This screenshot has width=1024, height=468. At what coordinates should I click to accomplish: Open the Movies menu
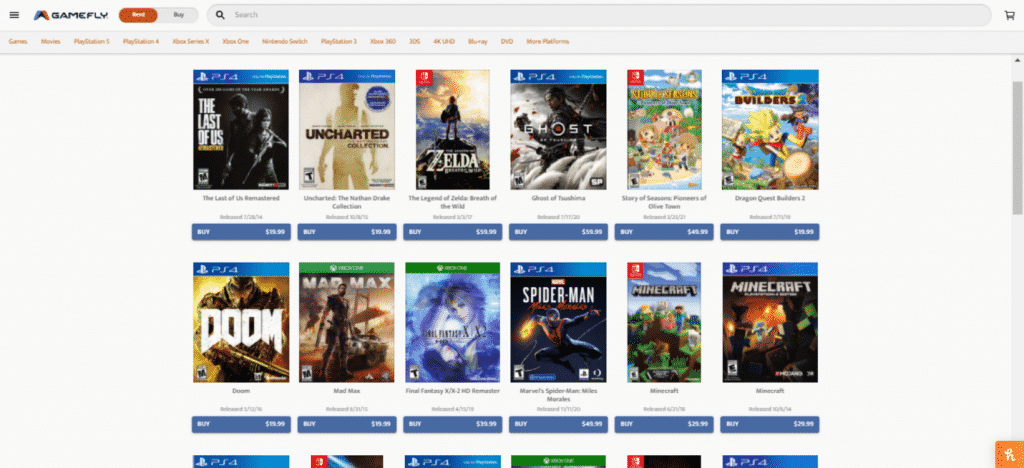point(50,42)
